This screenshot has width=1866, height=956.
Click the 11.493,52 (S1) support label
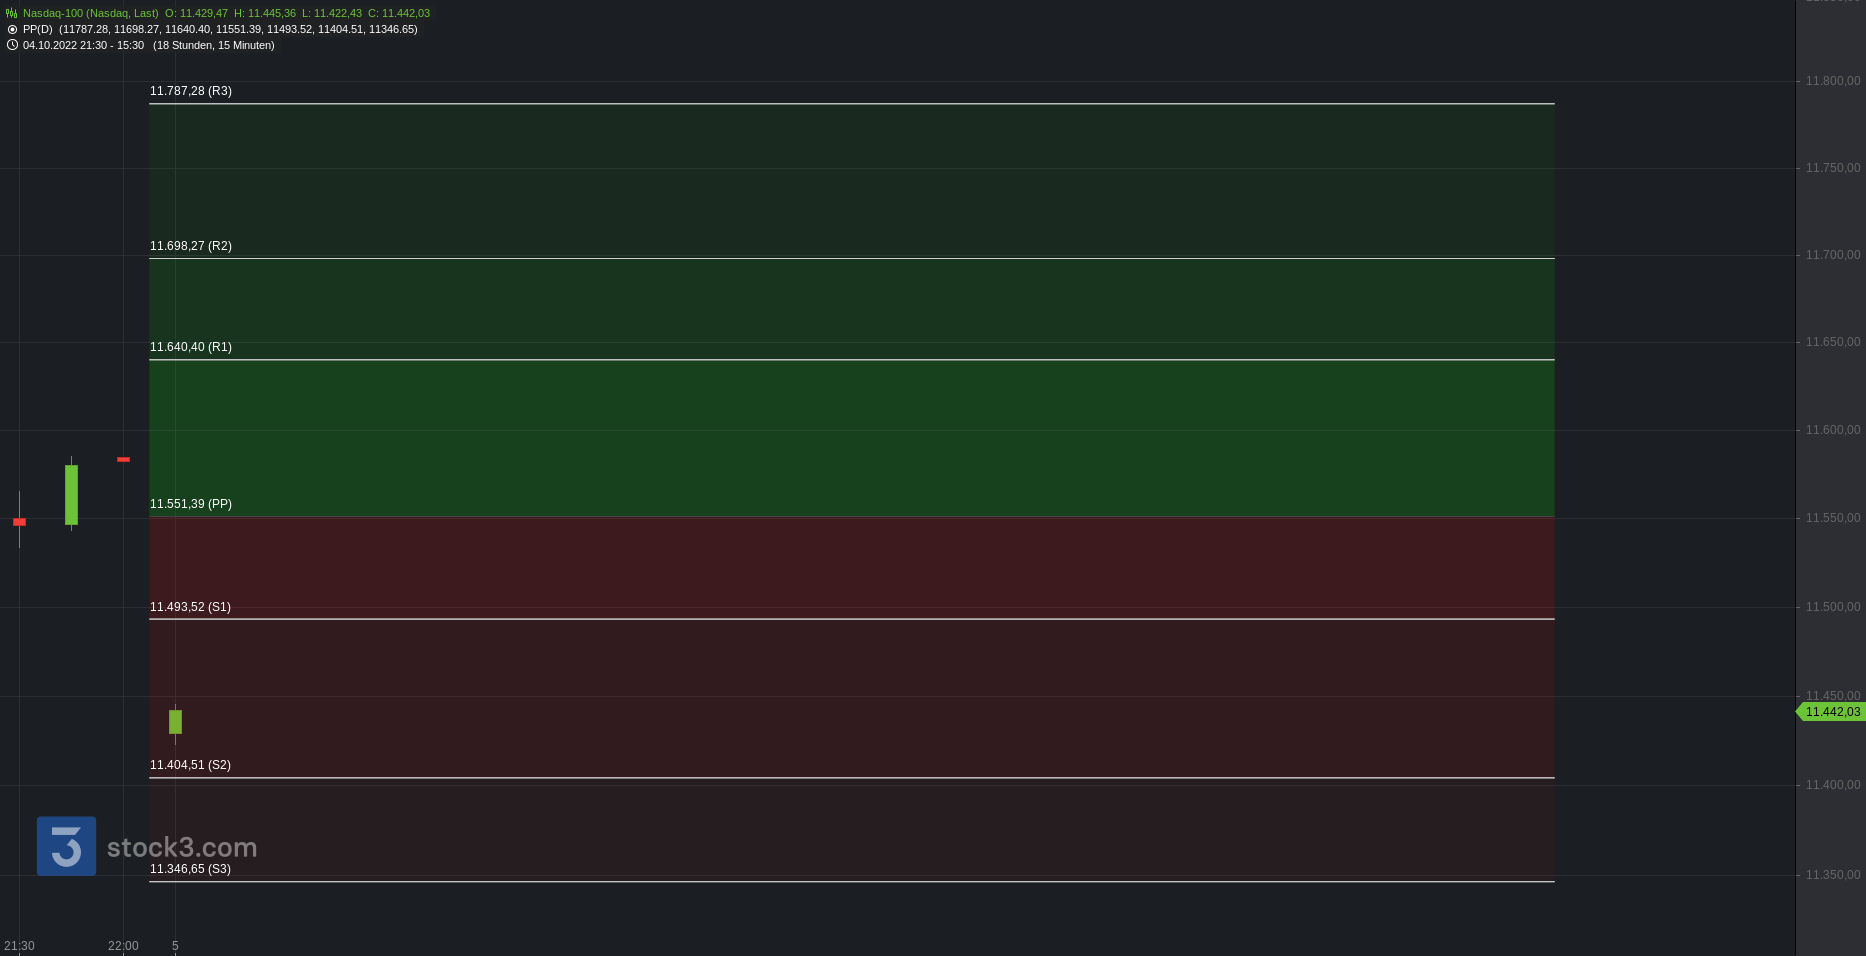(190, 607)
